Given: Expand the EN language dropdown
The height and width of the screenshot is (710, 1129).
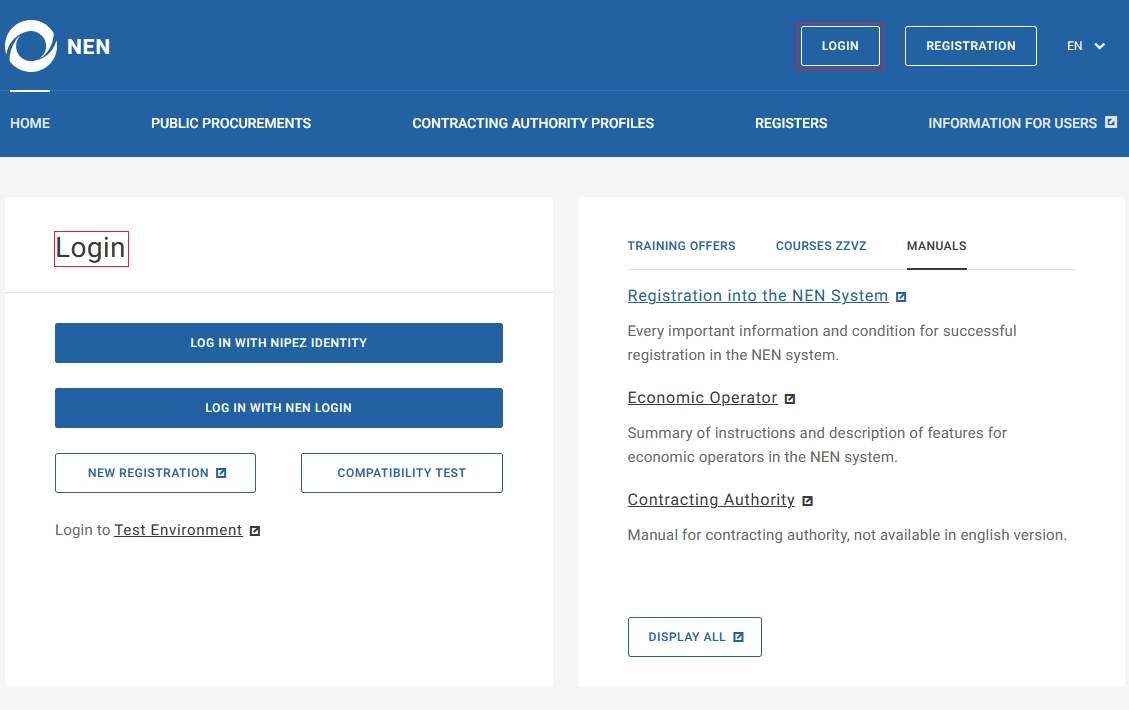Looking at the screenshot, I should pos(1085,46).
